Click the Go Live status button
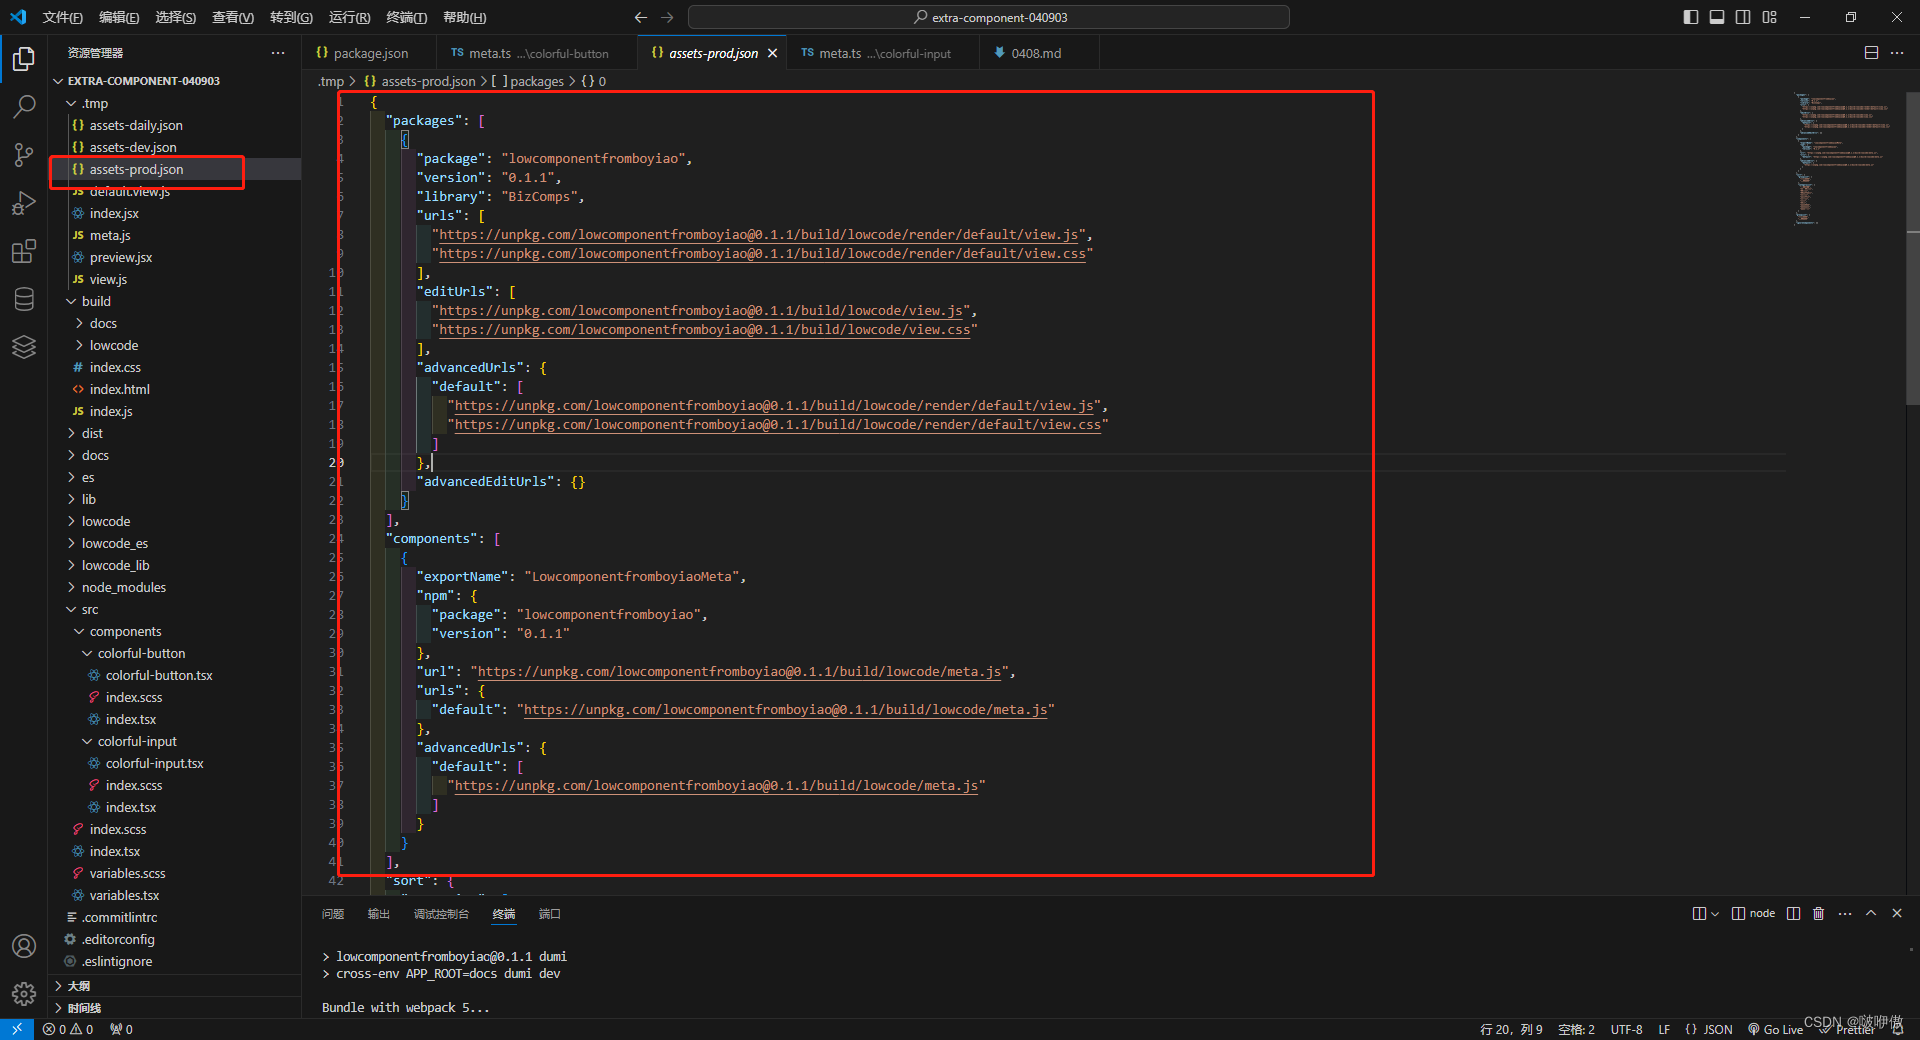This screenshot has width=1920, height=1040. click(1775, 1029)
